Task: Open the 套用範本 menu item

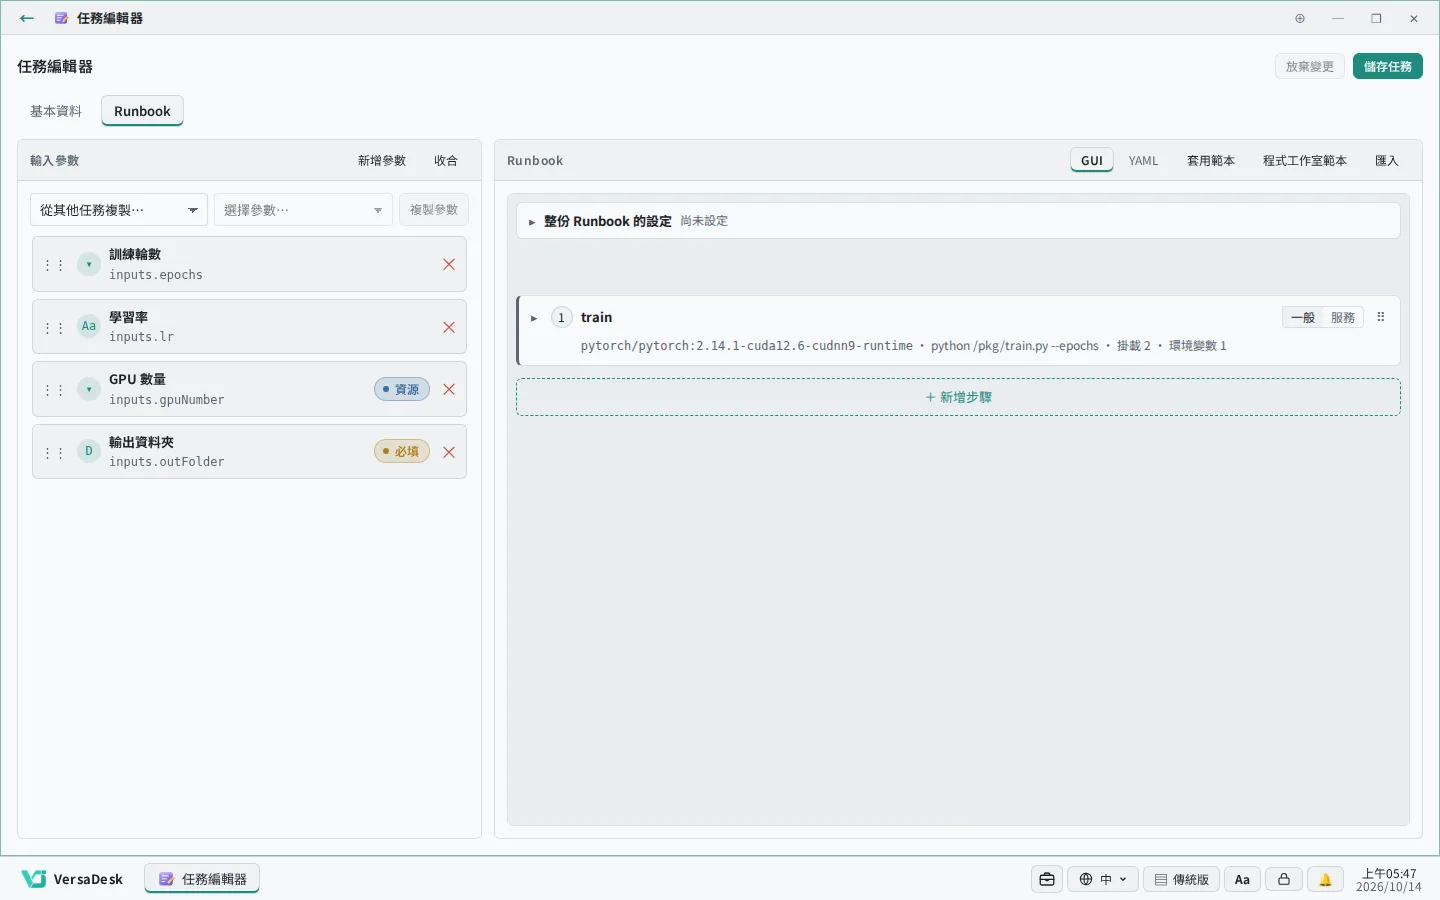Action: tap(1211, 160)
